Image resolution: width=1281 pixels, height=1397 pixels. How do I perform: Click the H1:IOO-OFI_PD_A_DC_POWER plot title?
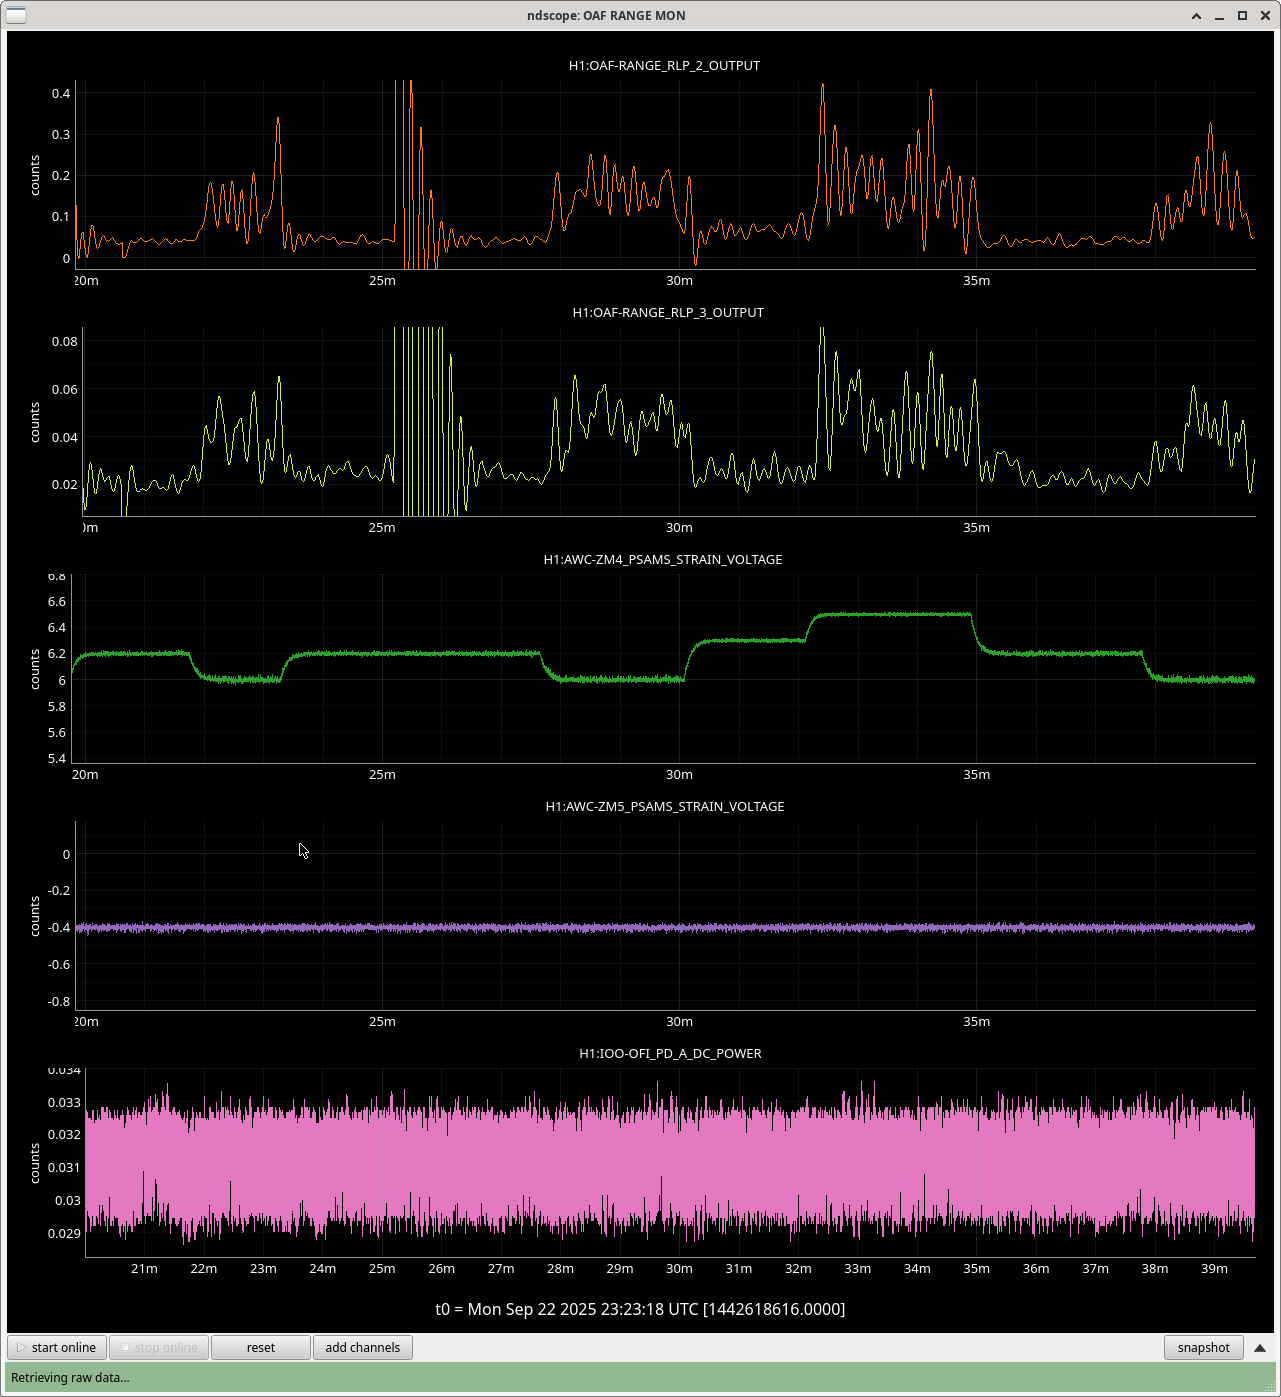[x=670, y=1054]
